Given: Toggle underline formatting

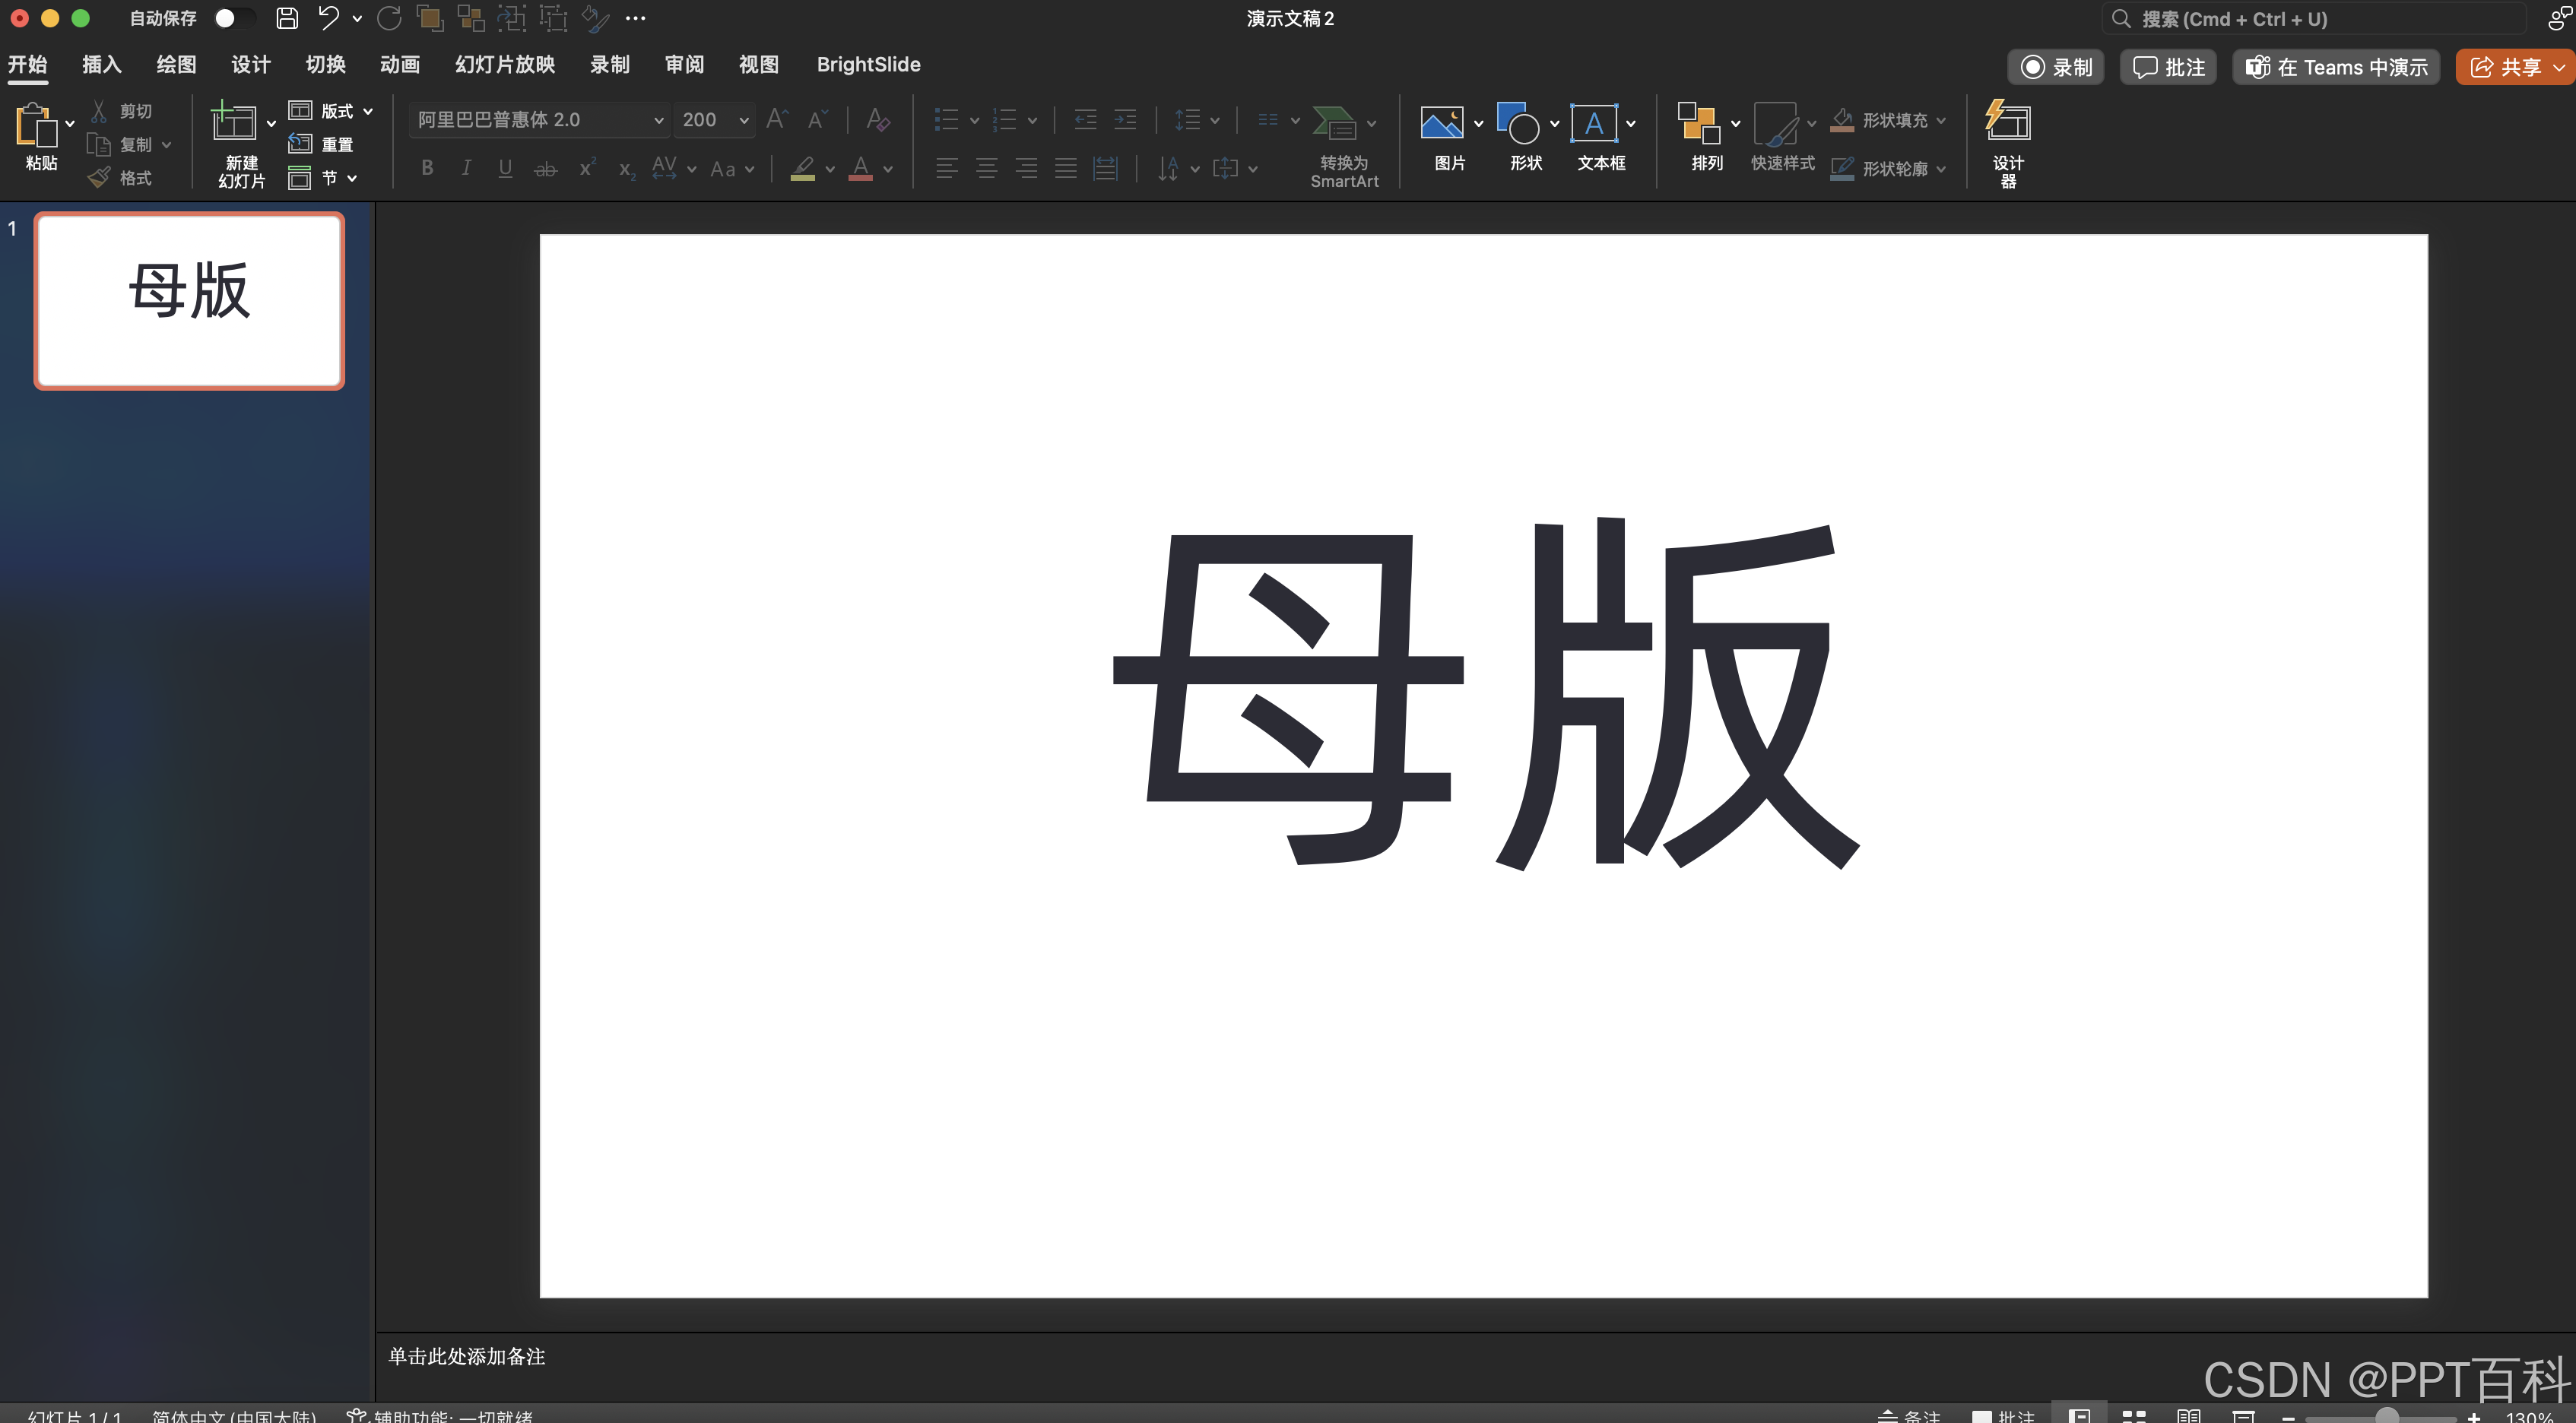Looking at the screenshot, I should click(505, 168).
